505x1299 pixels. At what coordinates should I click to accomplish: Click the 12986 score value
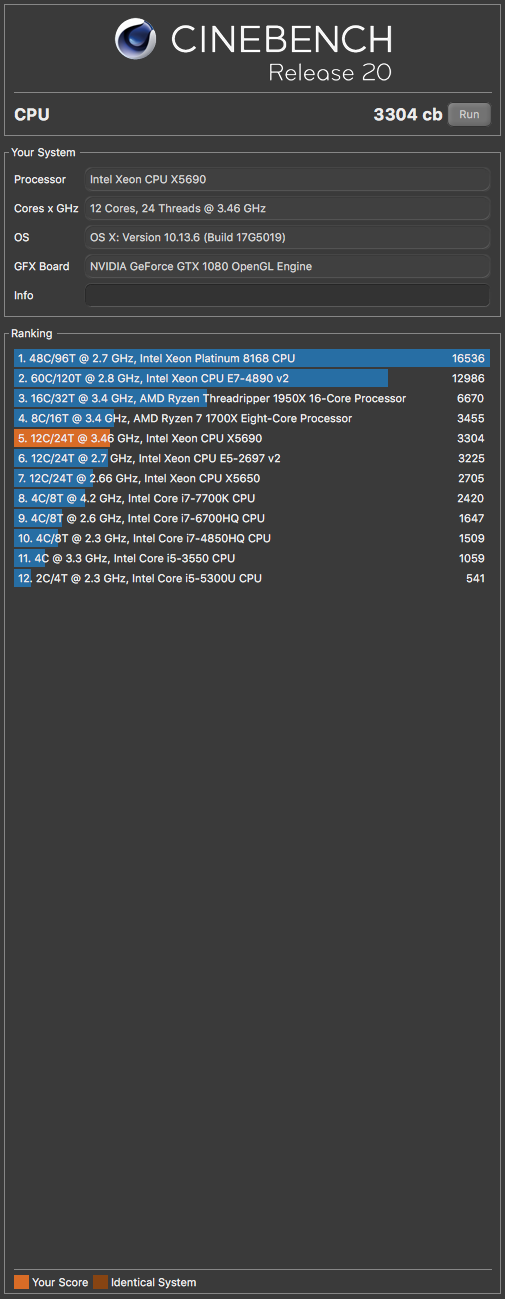pos(468,378)
